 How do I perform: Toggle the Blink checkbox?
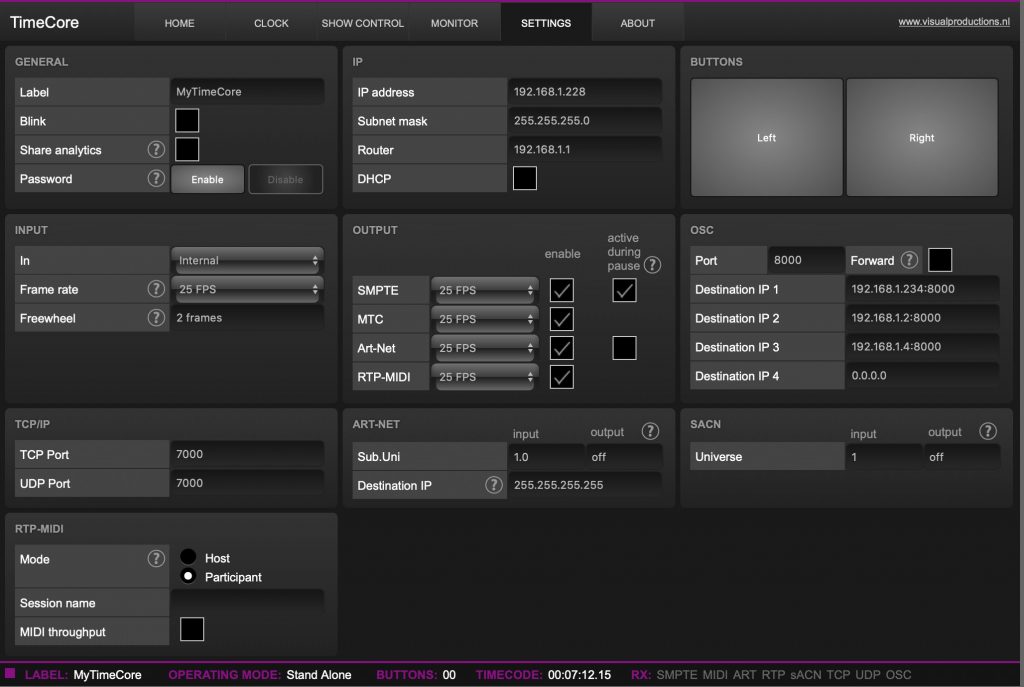pos(187,120)
